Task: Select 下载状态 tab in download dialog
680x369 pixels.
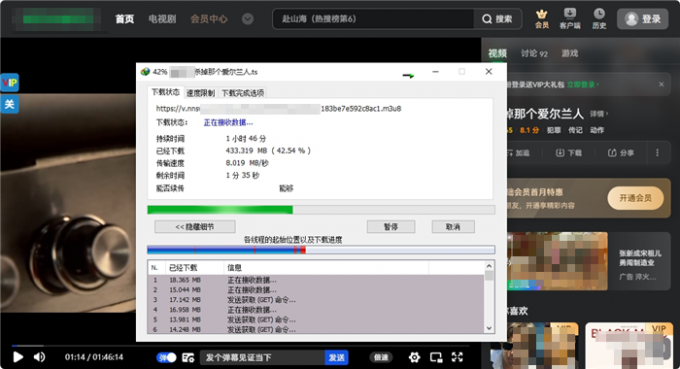Action: click(x=165, y=92)
